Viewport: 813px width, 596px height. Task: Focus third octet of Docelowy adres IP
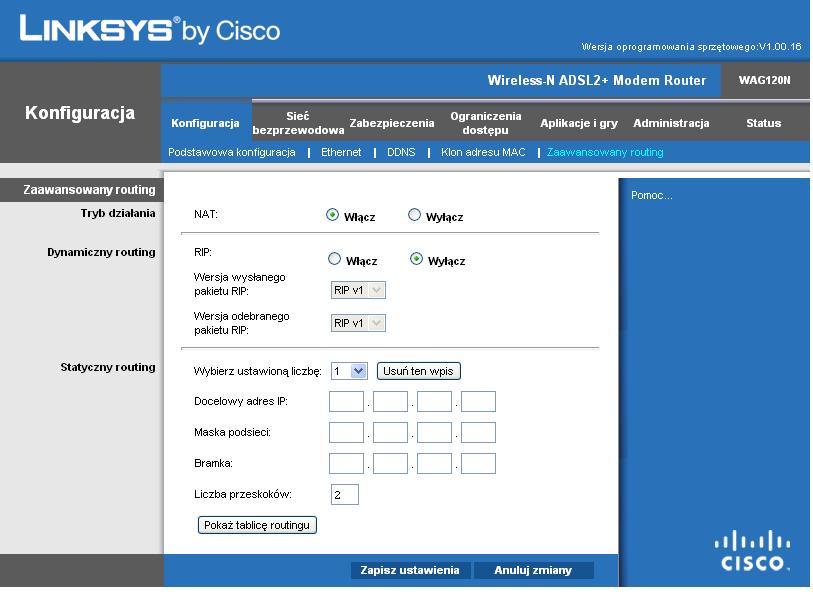click(434, 401)
